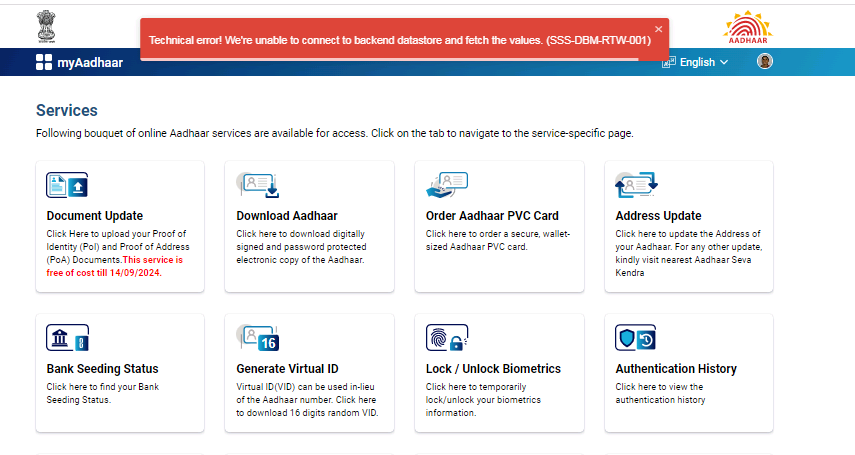Click the Address Update icon
The image size is (855, 455).
(636, 185)
